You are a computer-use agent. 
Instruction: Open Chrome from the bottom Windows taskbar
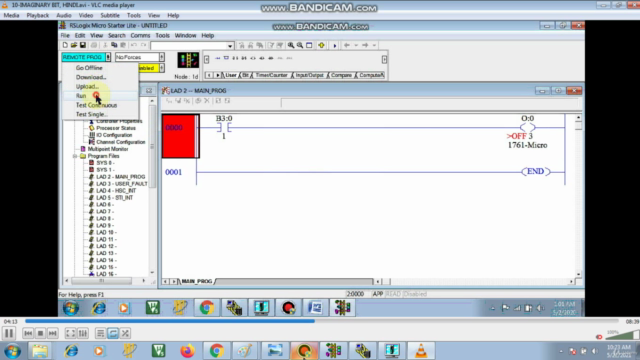[216, 351]
